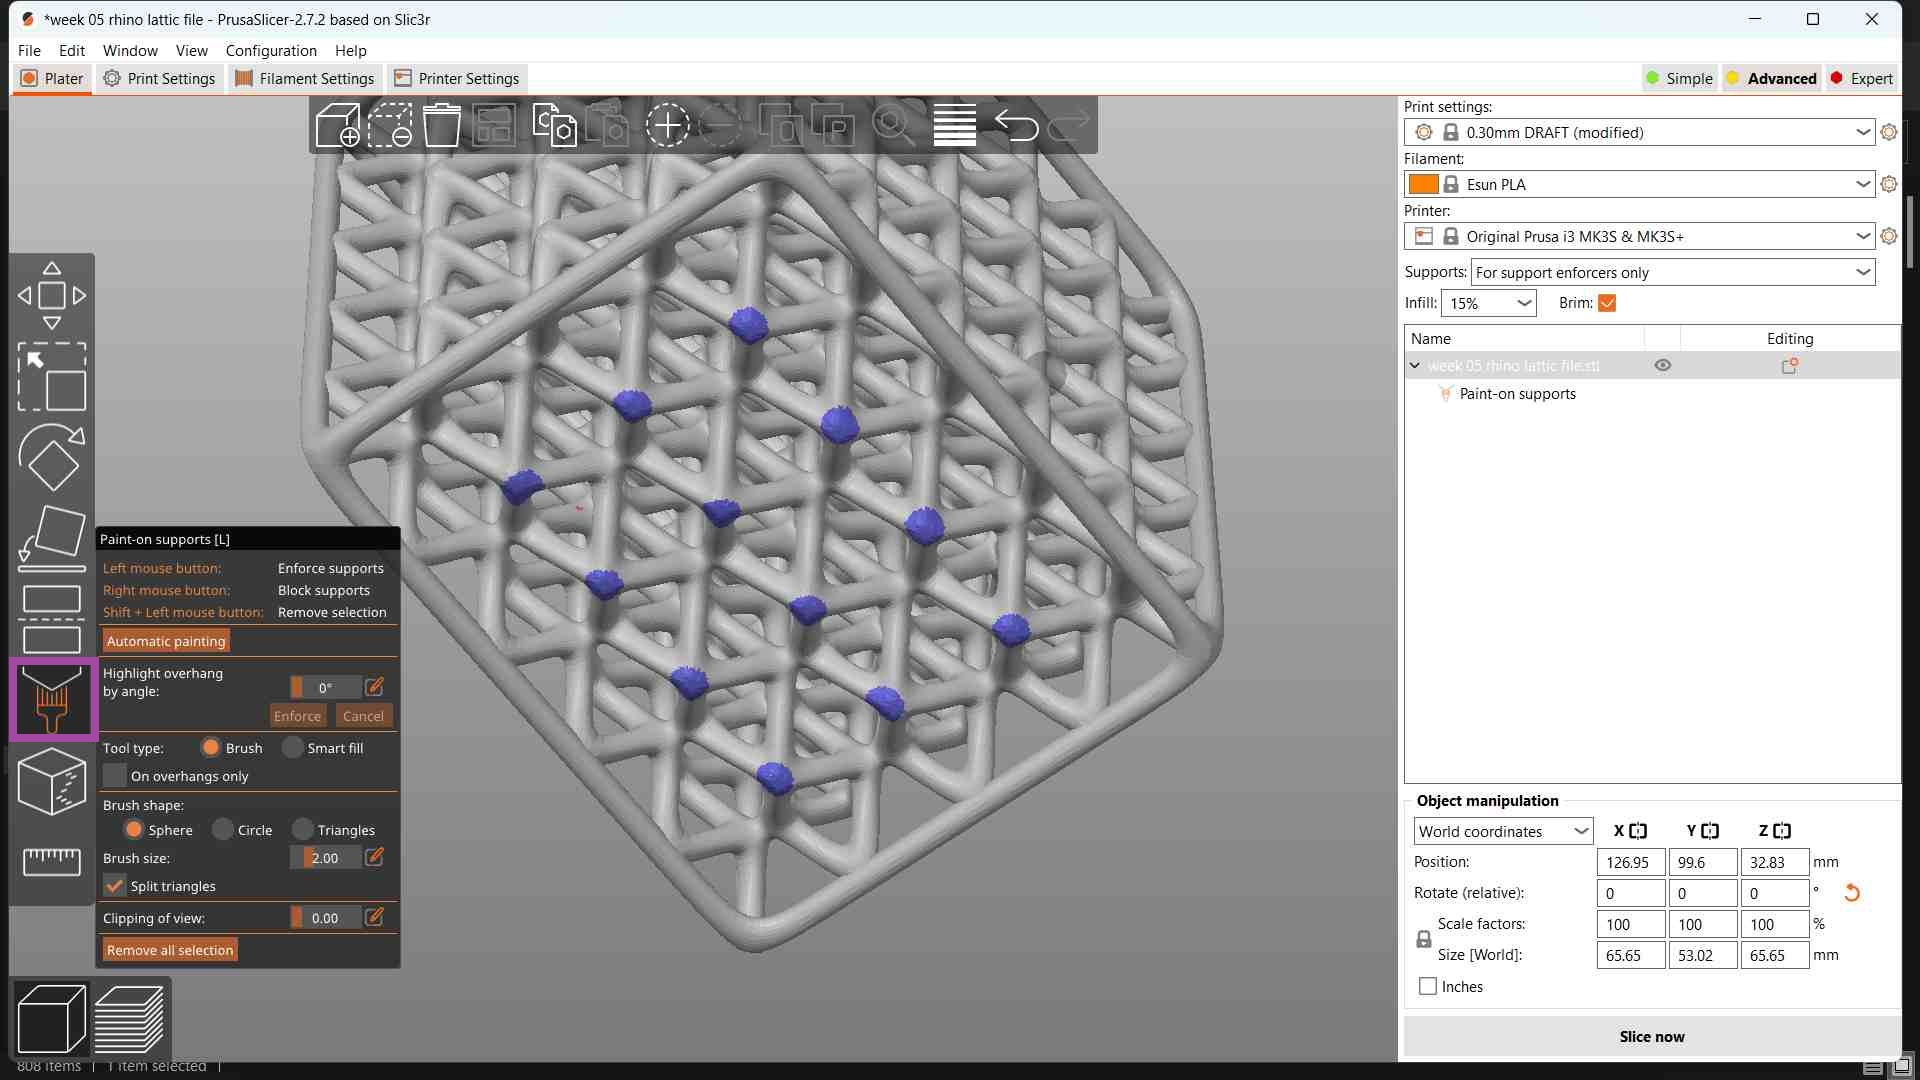The image size is (1920, 1080).
Task: Select Smart fill tool type
Action: (x=293, y=748)
